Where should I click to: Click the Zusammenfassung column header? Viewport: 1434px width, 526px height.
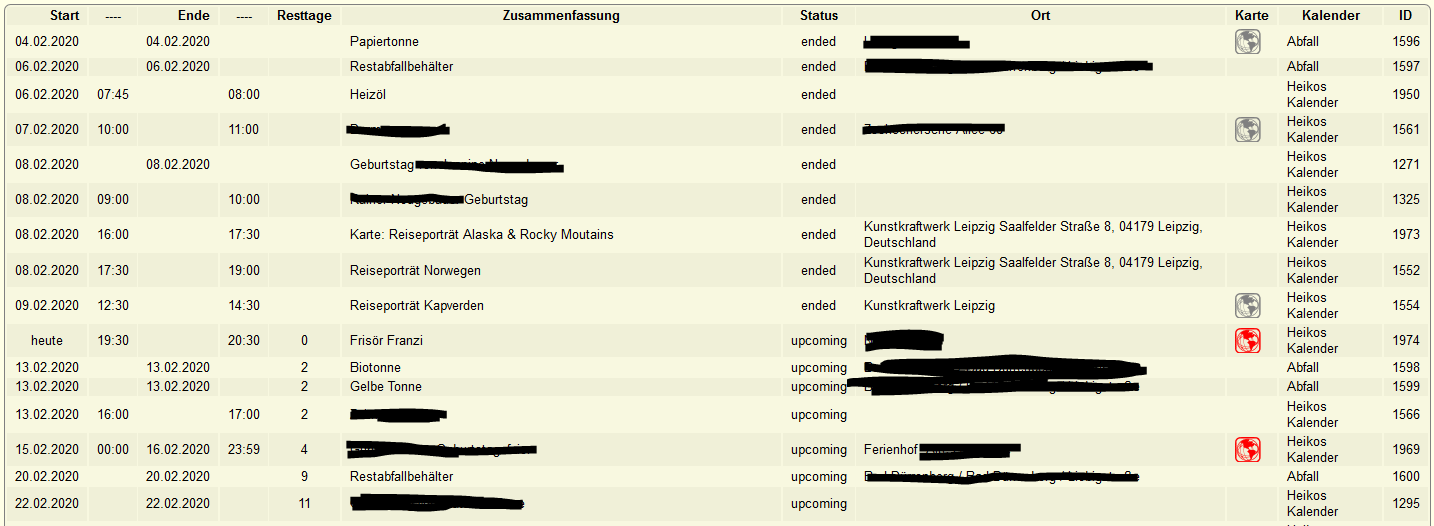coord(561,15)
